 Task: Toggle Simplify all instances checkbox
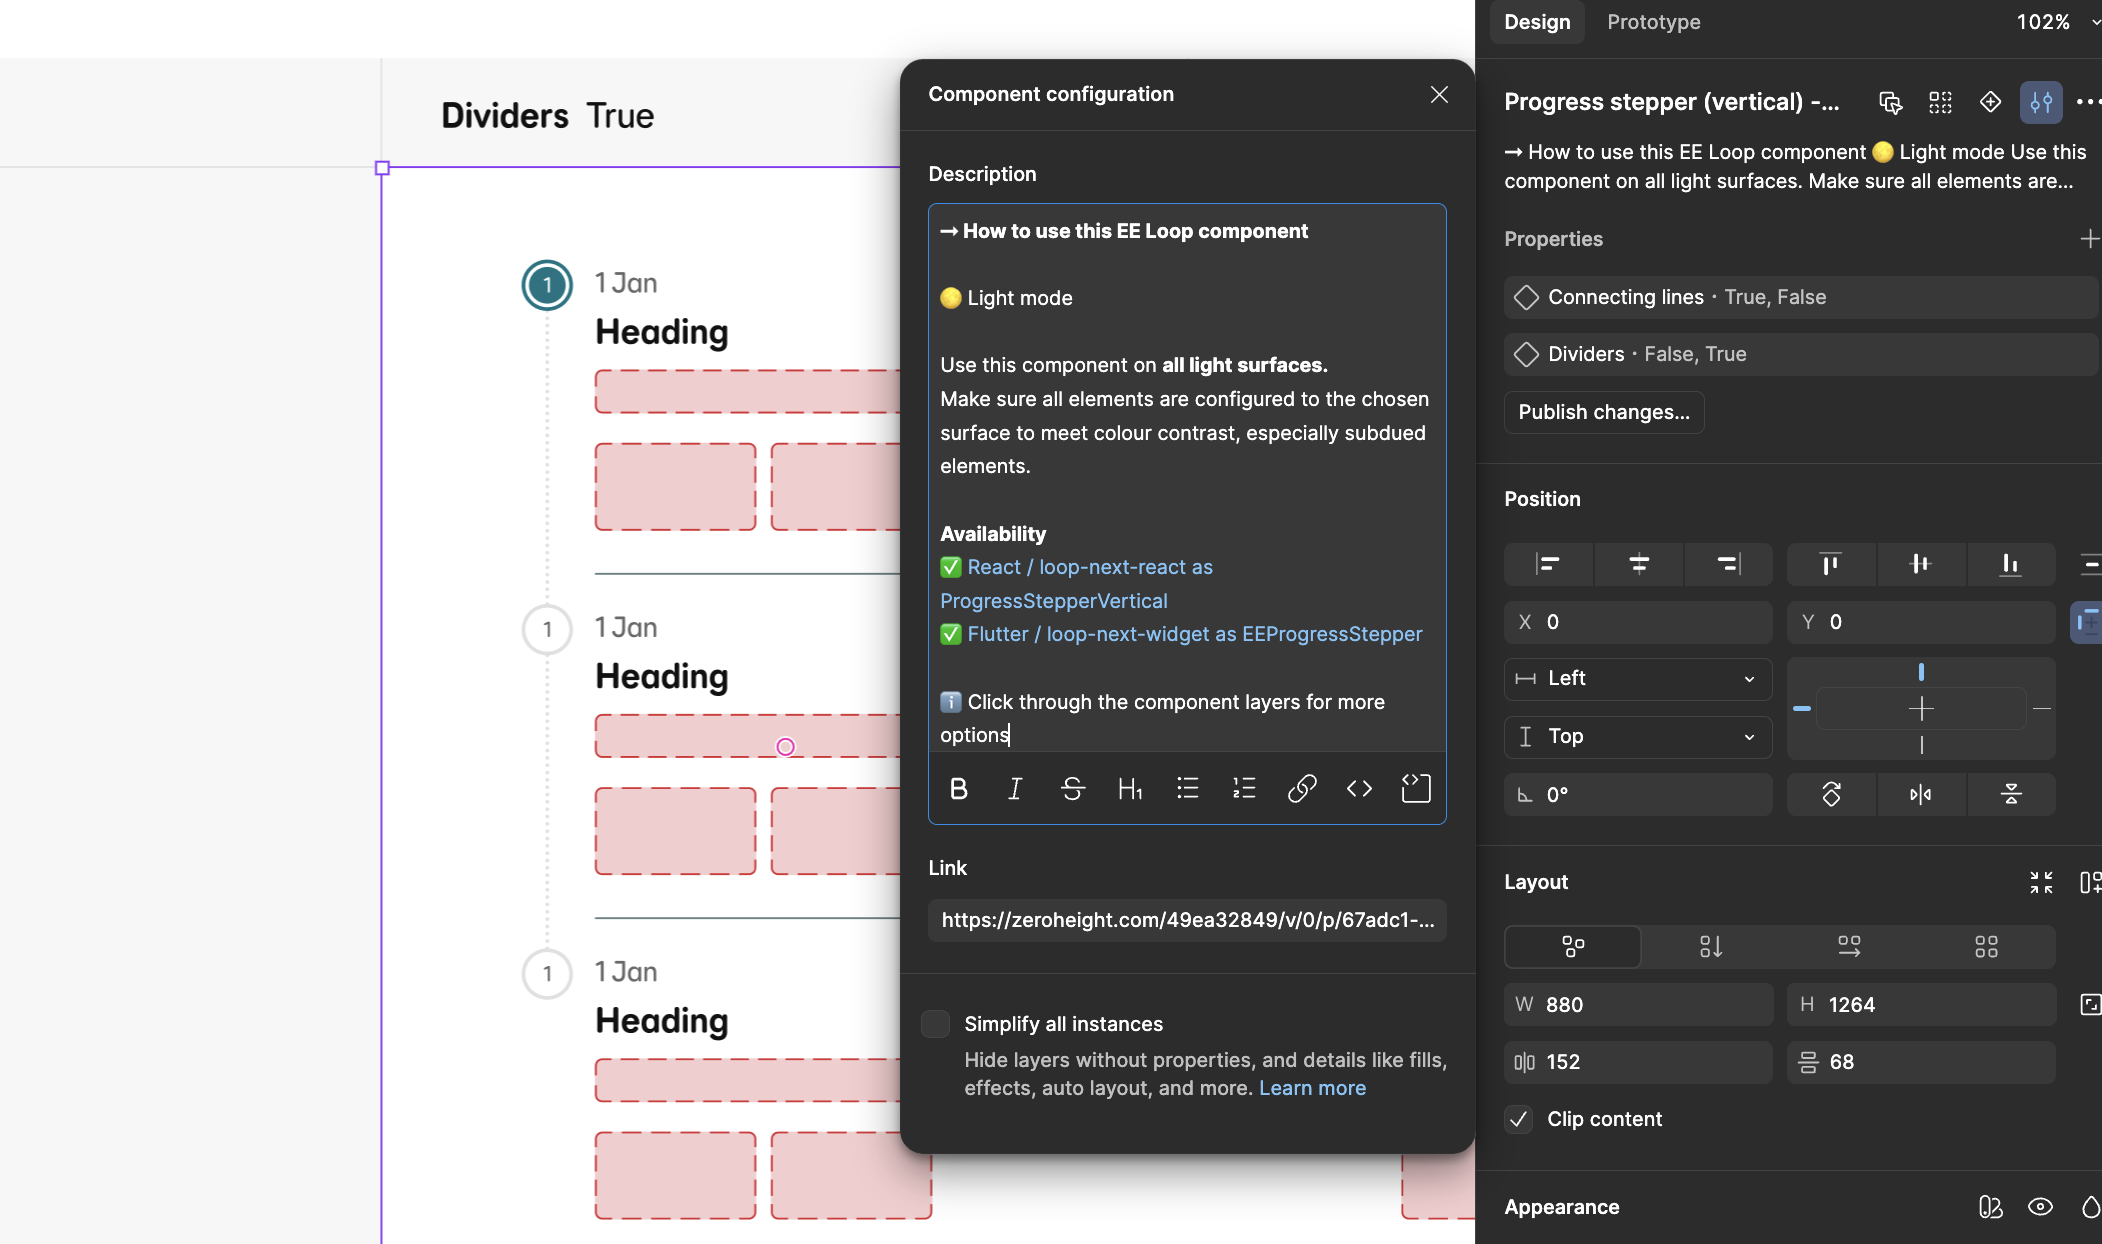click(x=935, y=1024)
